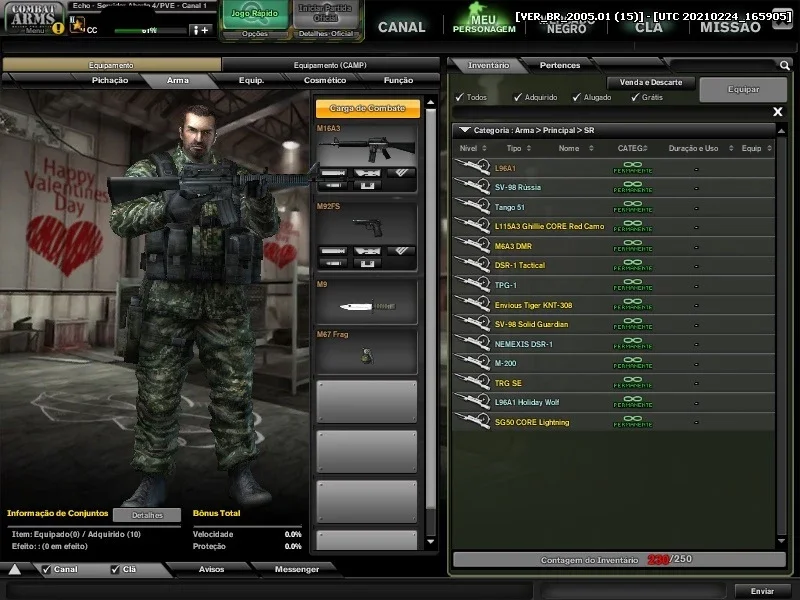Click the sniper icon next to TRG SE
This screenshot has width=800, height=600.
[x=472, y=382]
